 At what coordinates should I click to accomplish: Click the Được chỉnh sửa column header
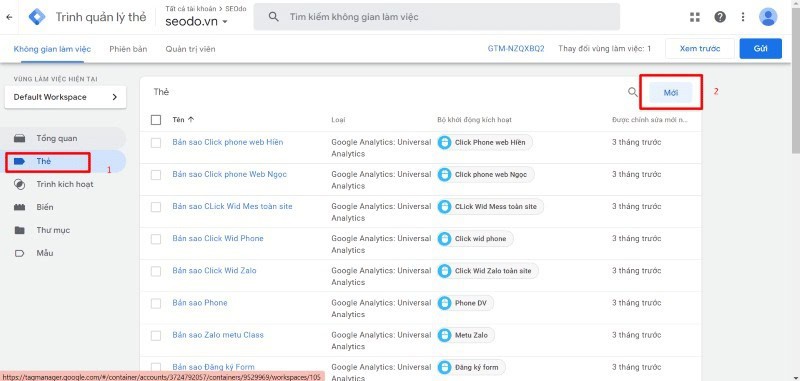[650, 120]
